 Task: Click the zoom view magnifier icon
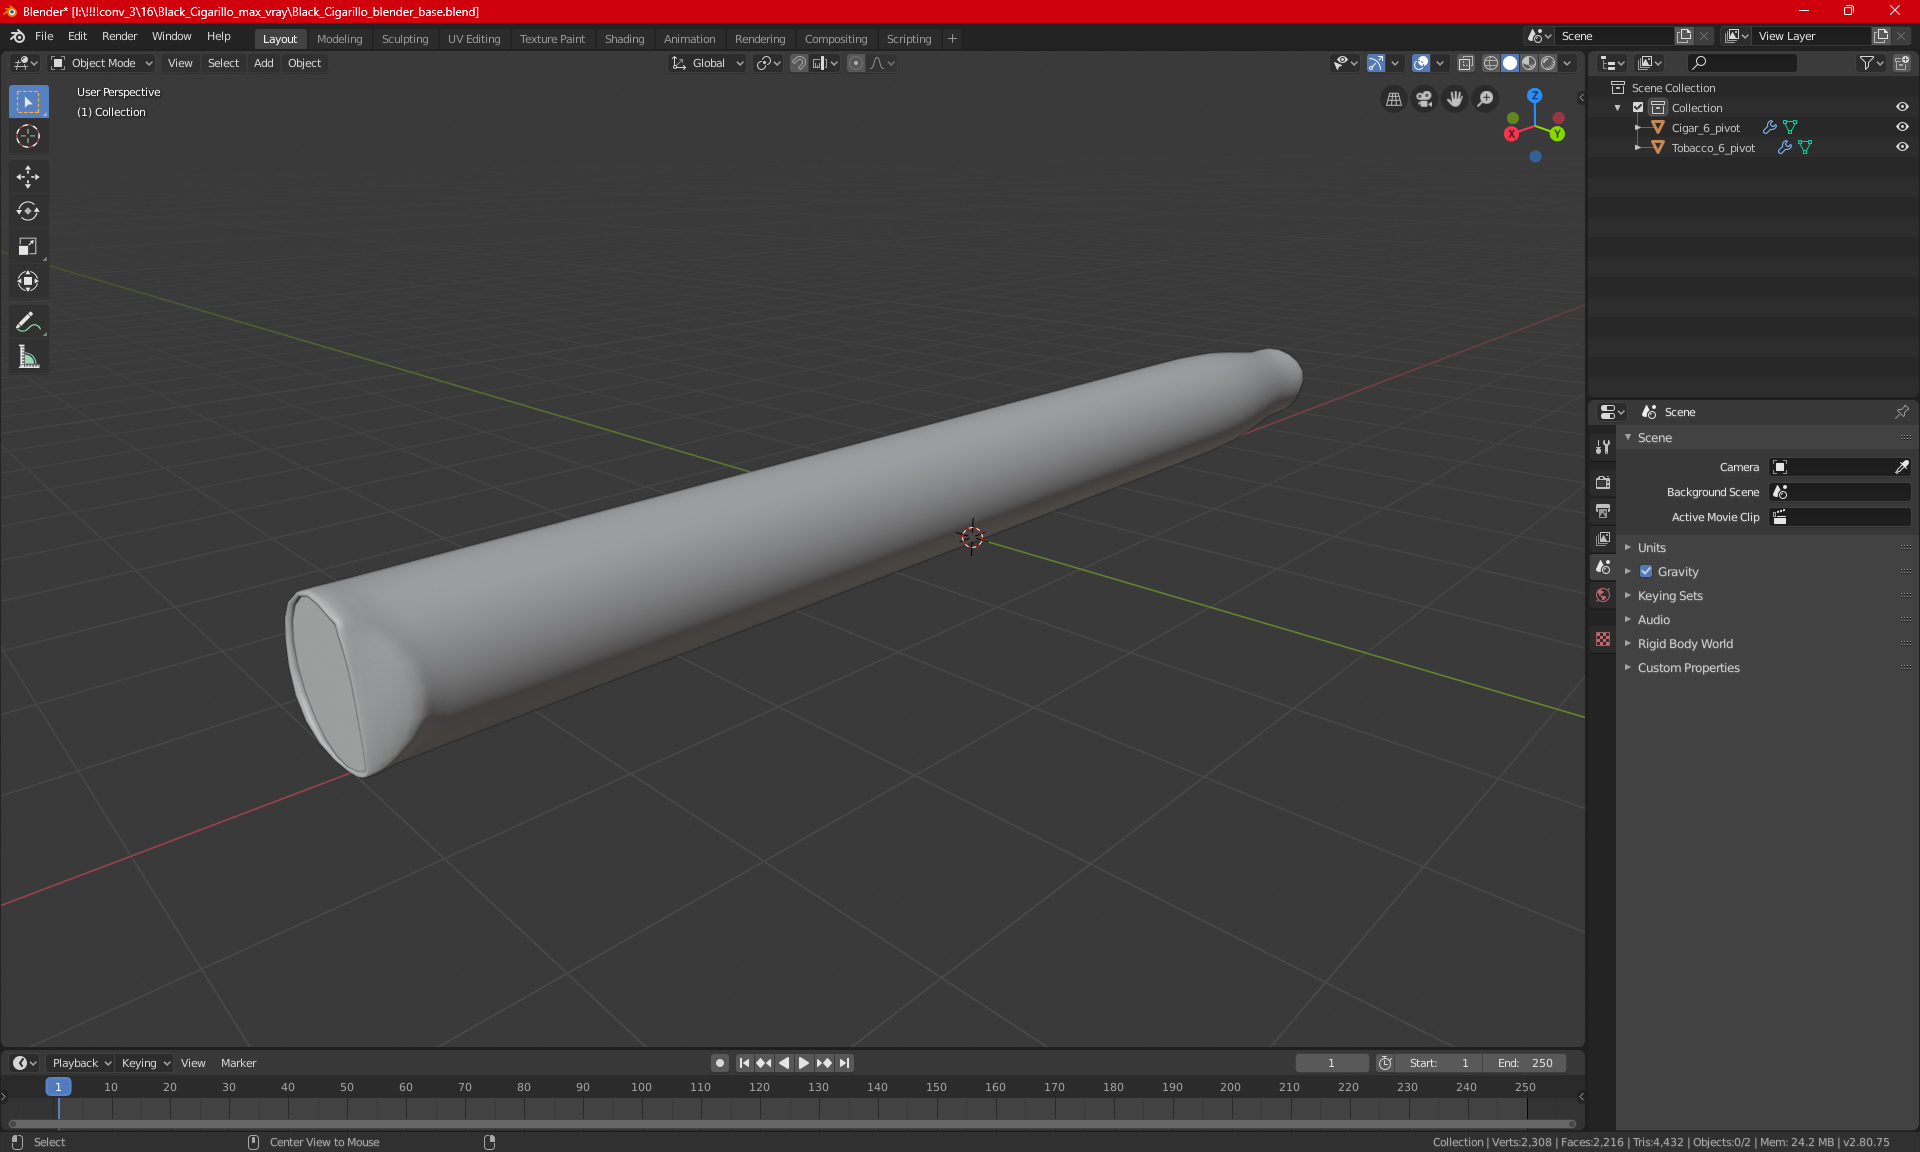(x=1486, y=99)
